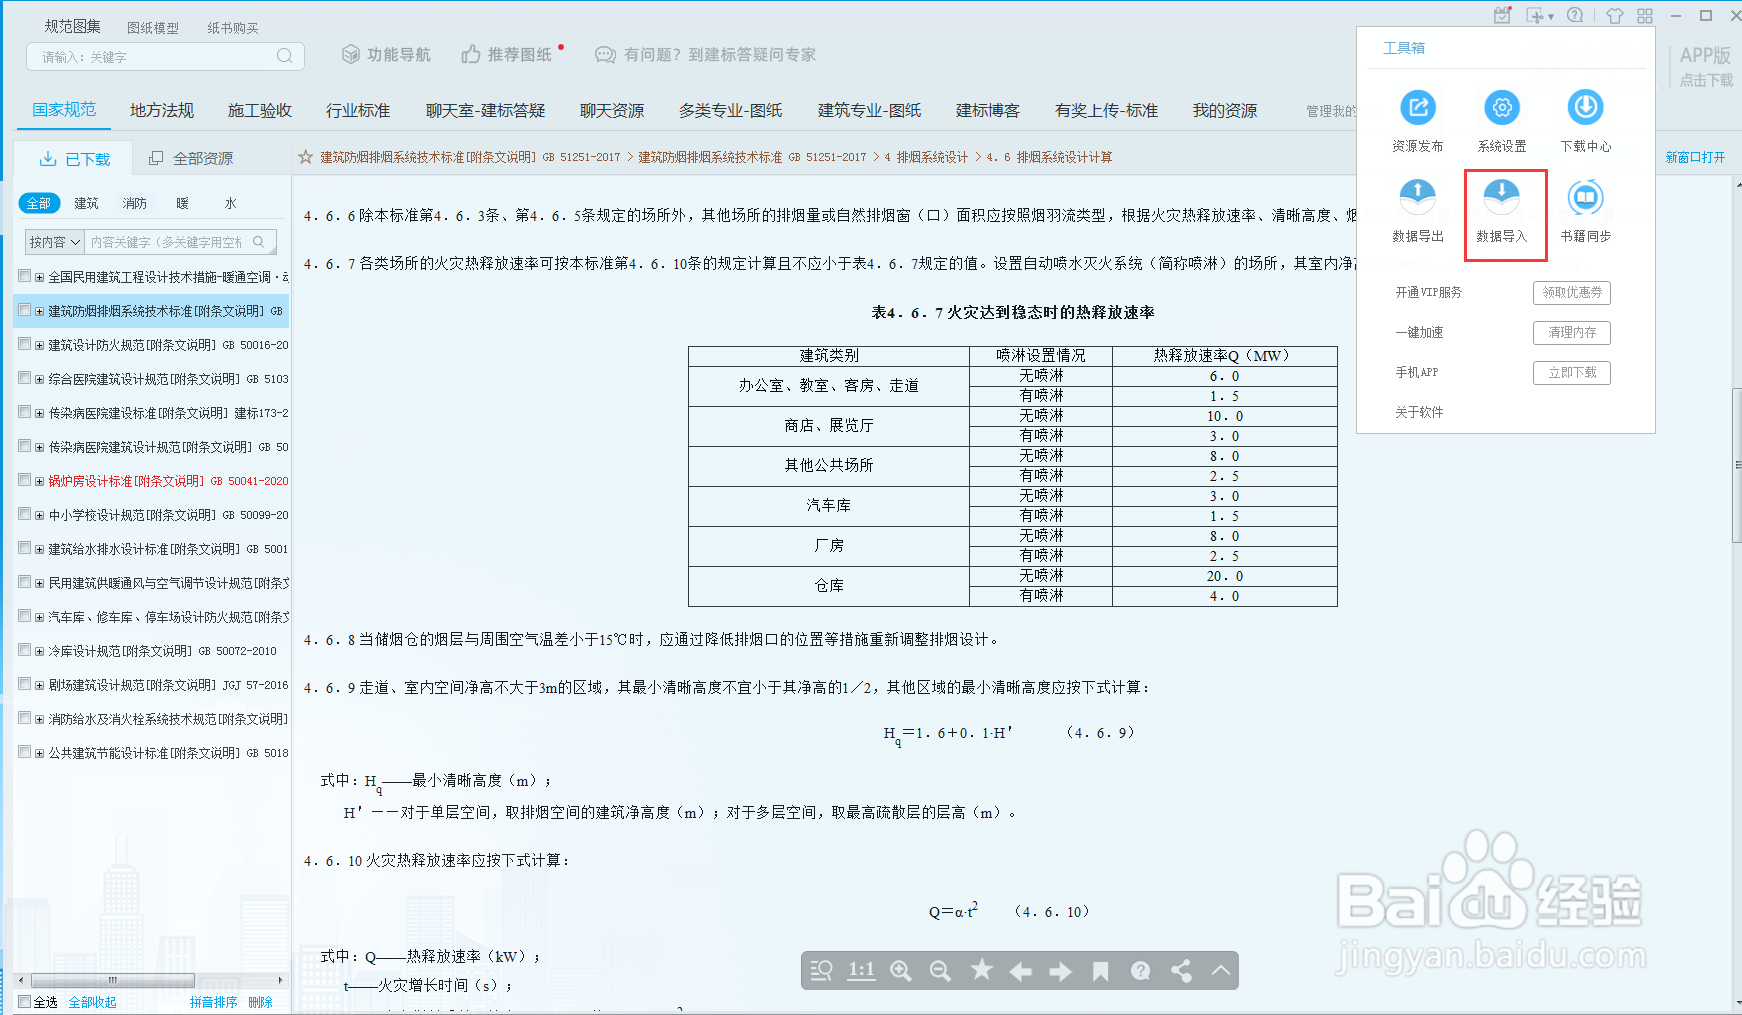Image resolution: width=1742 pixels, height=1015 pixels.
Task: Click the star favorite icon on bottom toolbar
Action: (x=981, y=970)
